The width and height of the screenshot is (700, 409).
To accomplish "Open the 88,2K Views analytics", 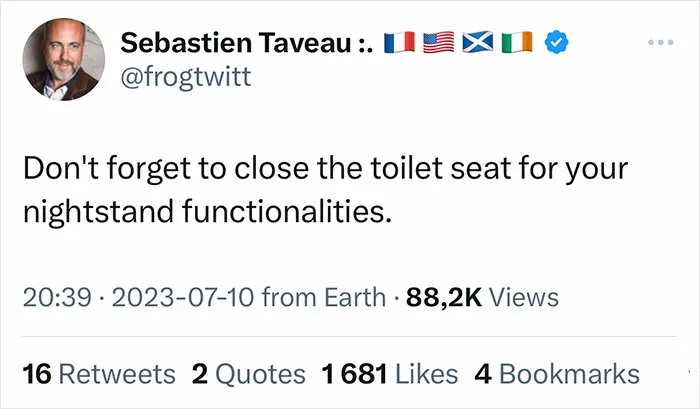I will (x=482, y=297).
